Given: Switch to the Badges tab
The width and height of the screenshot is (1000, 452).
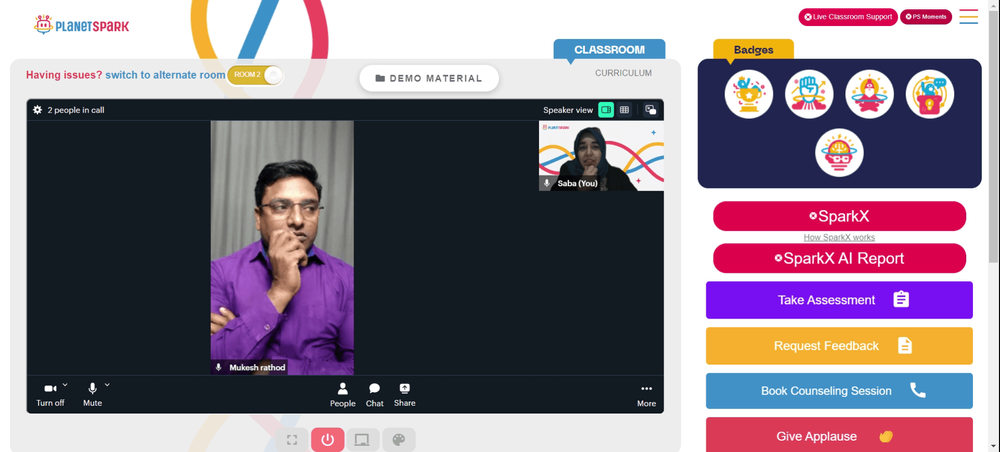Looking at the screenshot, I should pyautogui.click(x=753, y=50).
